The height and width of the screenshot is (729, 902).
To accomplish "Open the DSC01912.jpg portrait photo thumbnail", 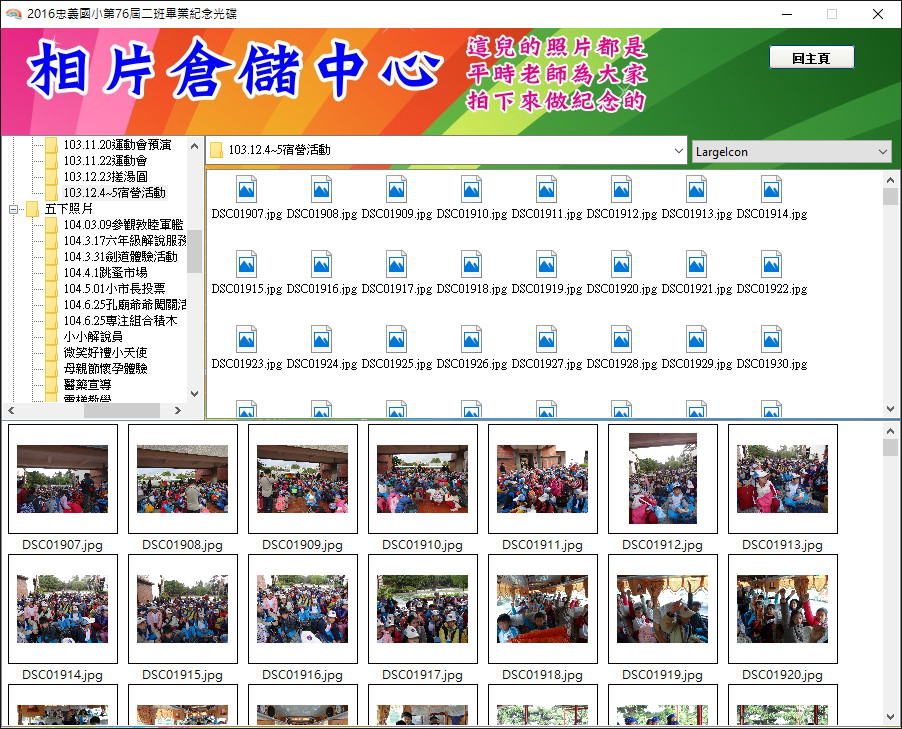I will pyautogui.click(x=663, y=479).
